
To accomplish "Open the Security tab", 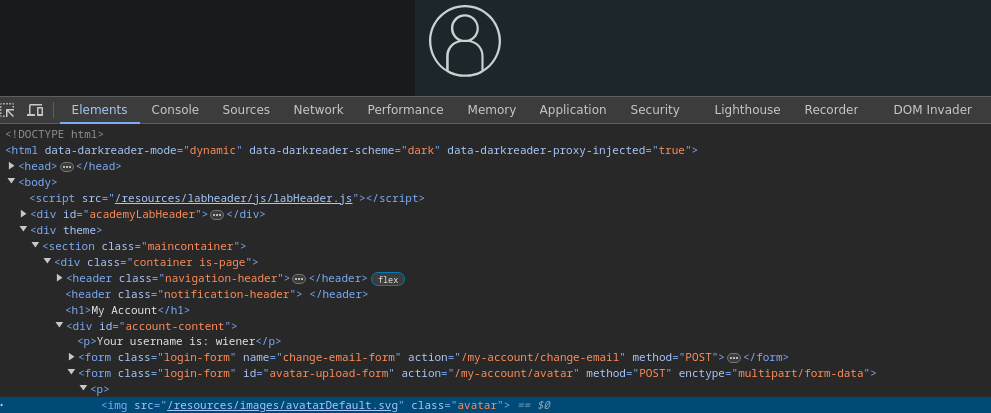I will tap(655, 110).
